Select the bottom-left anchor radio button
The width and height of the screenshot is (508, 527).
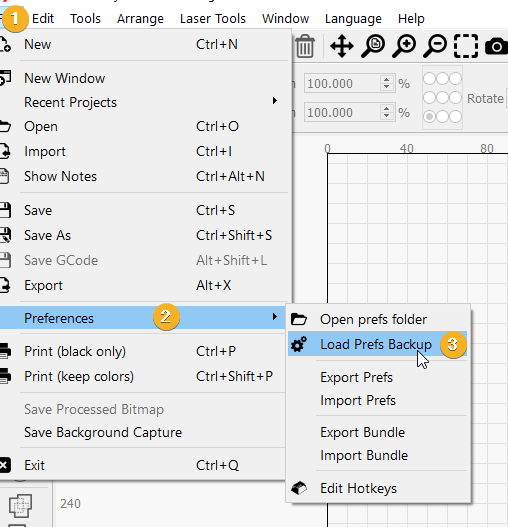coord(429,117)
